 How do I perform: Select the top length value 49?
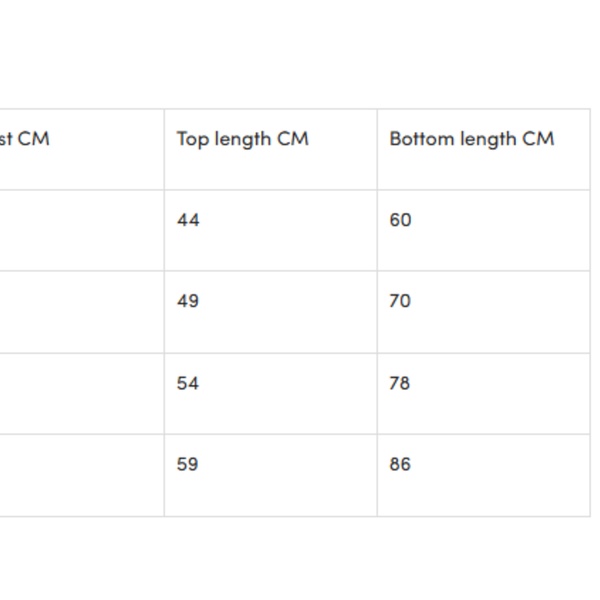click(x=188, y=301)
